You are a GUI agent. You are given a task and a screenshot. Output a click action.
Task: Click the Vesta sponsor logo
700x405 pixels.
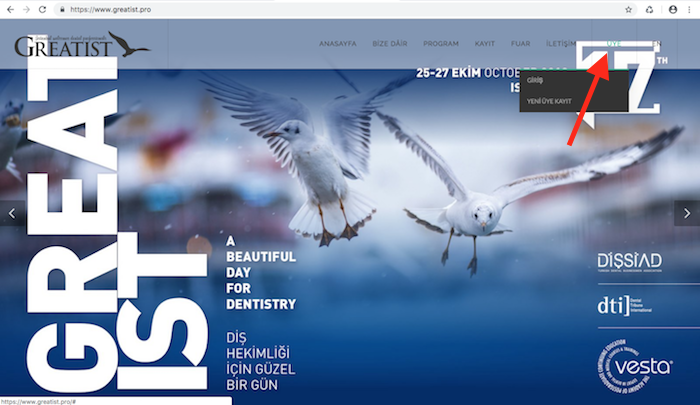[635, 367]
